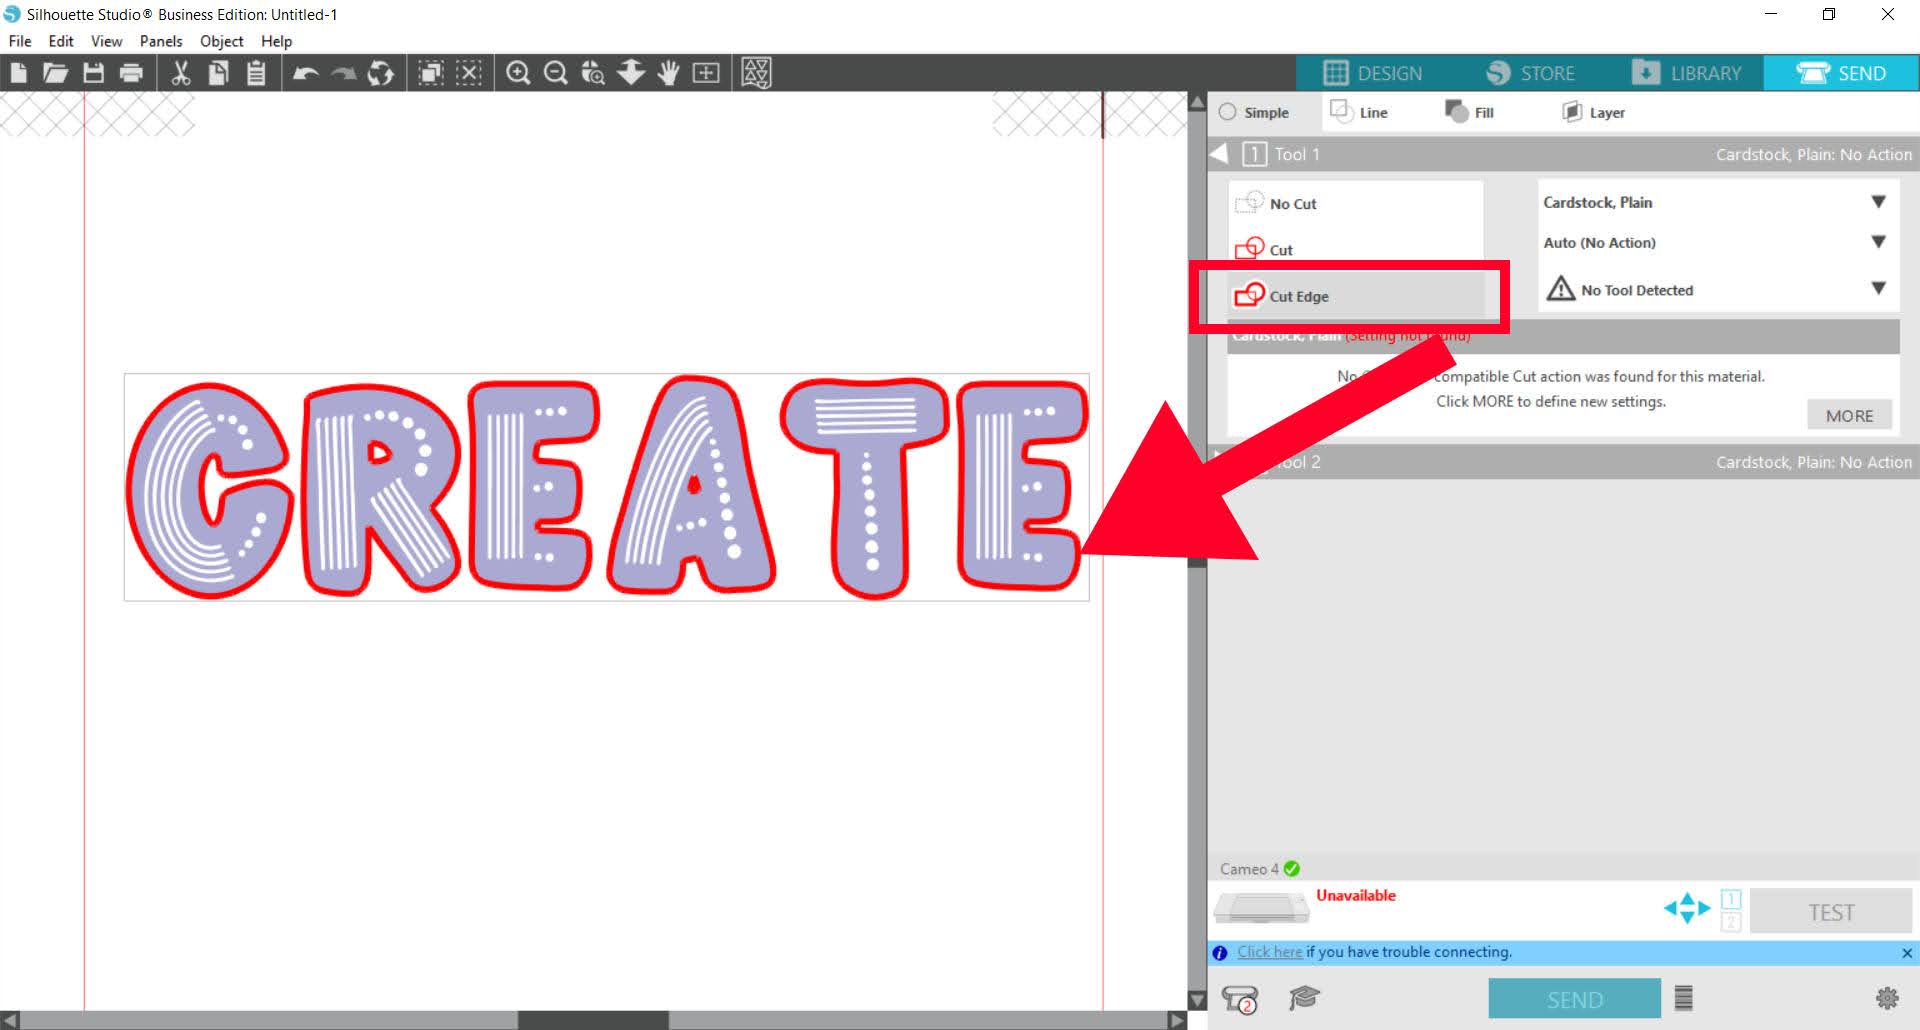Open settings with the gear icon
The image size is (1920, 1030).
[1887, 998]
